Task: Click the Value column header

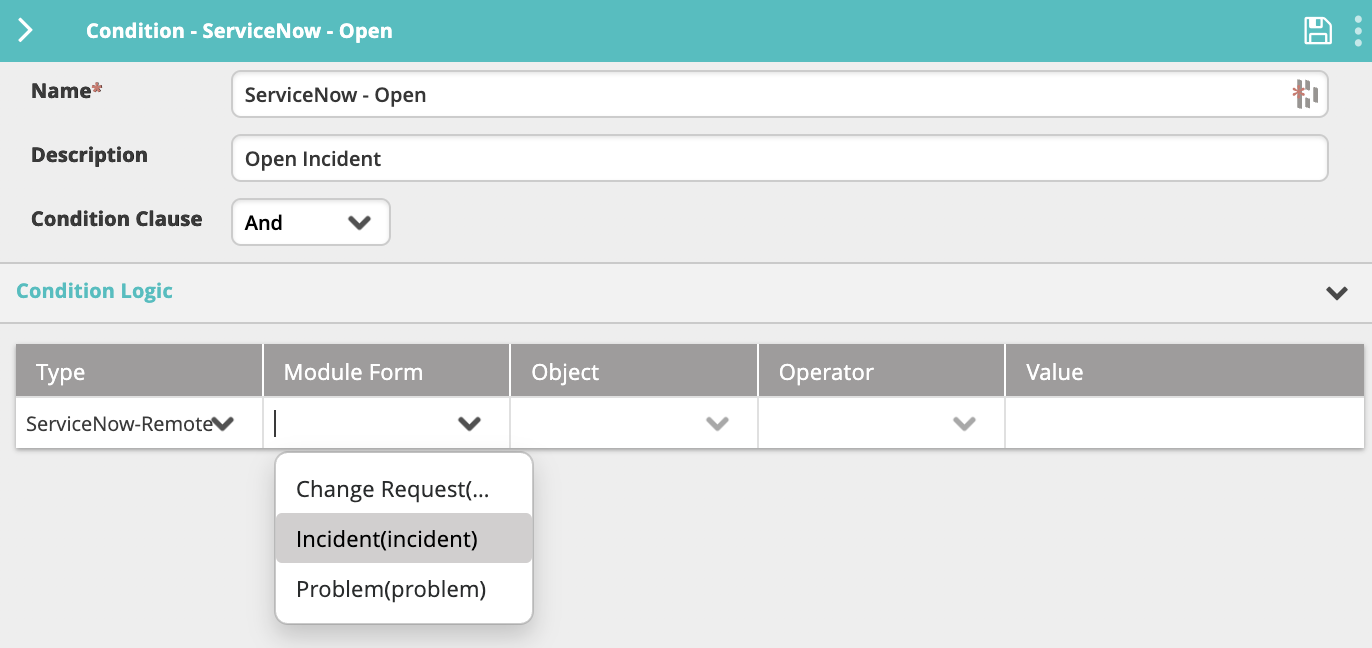Action: pos(1185,372)
